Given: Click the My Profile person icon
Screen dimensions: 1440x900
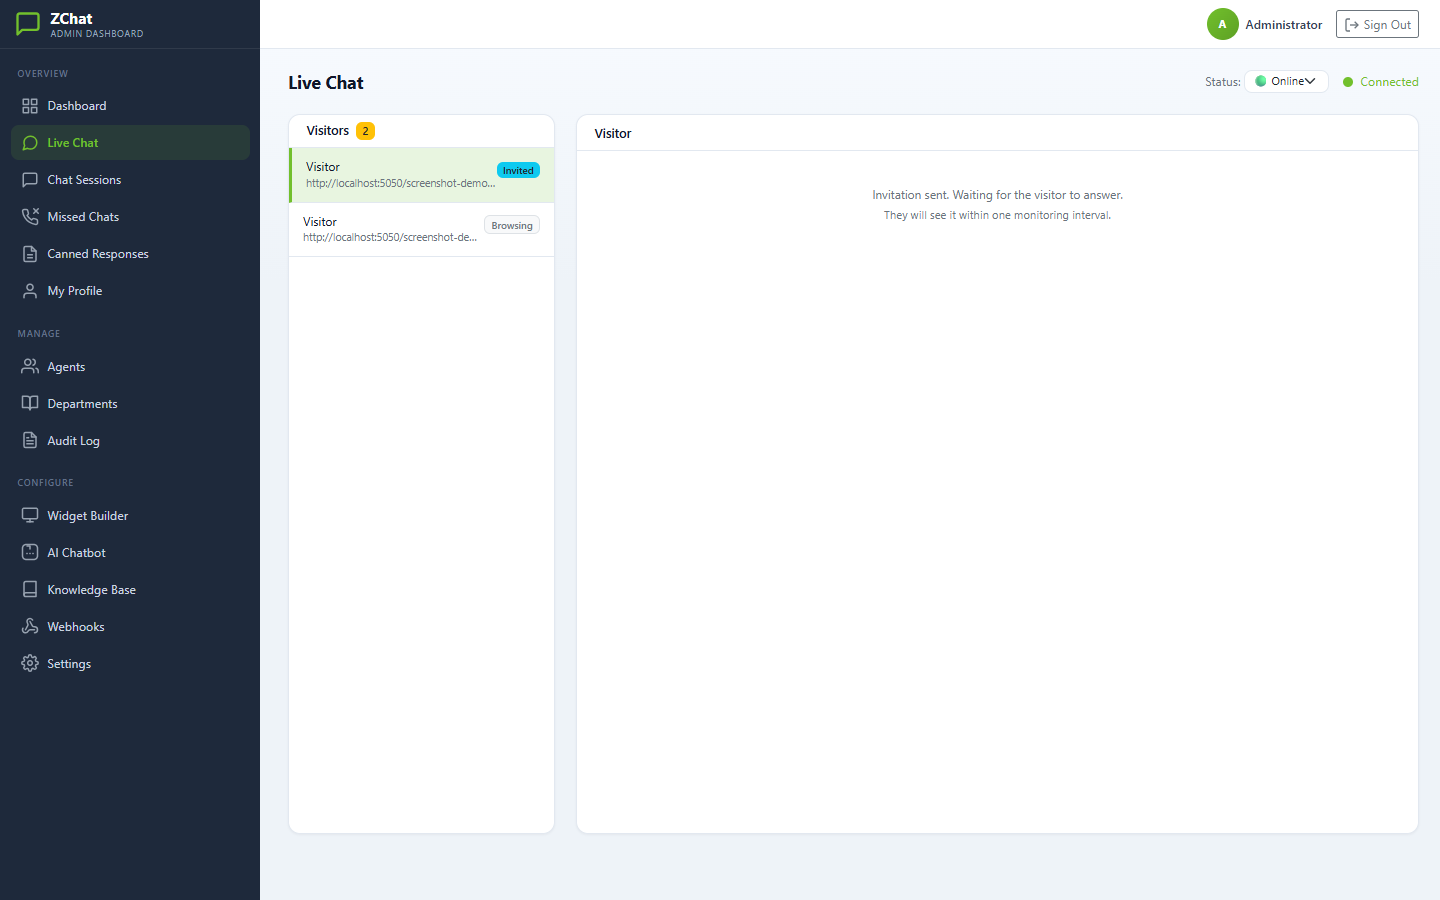Looking at the screenshot, I should click(30, 291).
